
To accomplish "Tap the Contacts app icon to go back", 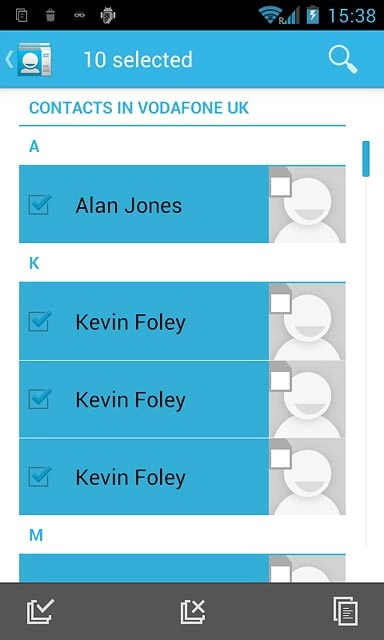I will 35,59.
